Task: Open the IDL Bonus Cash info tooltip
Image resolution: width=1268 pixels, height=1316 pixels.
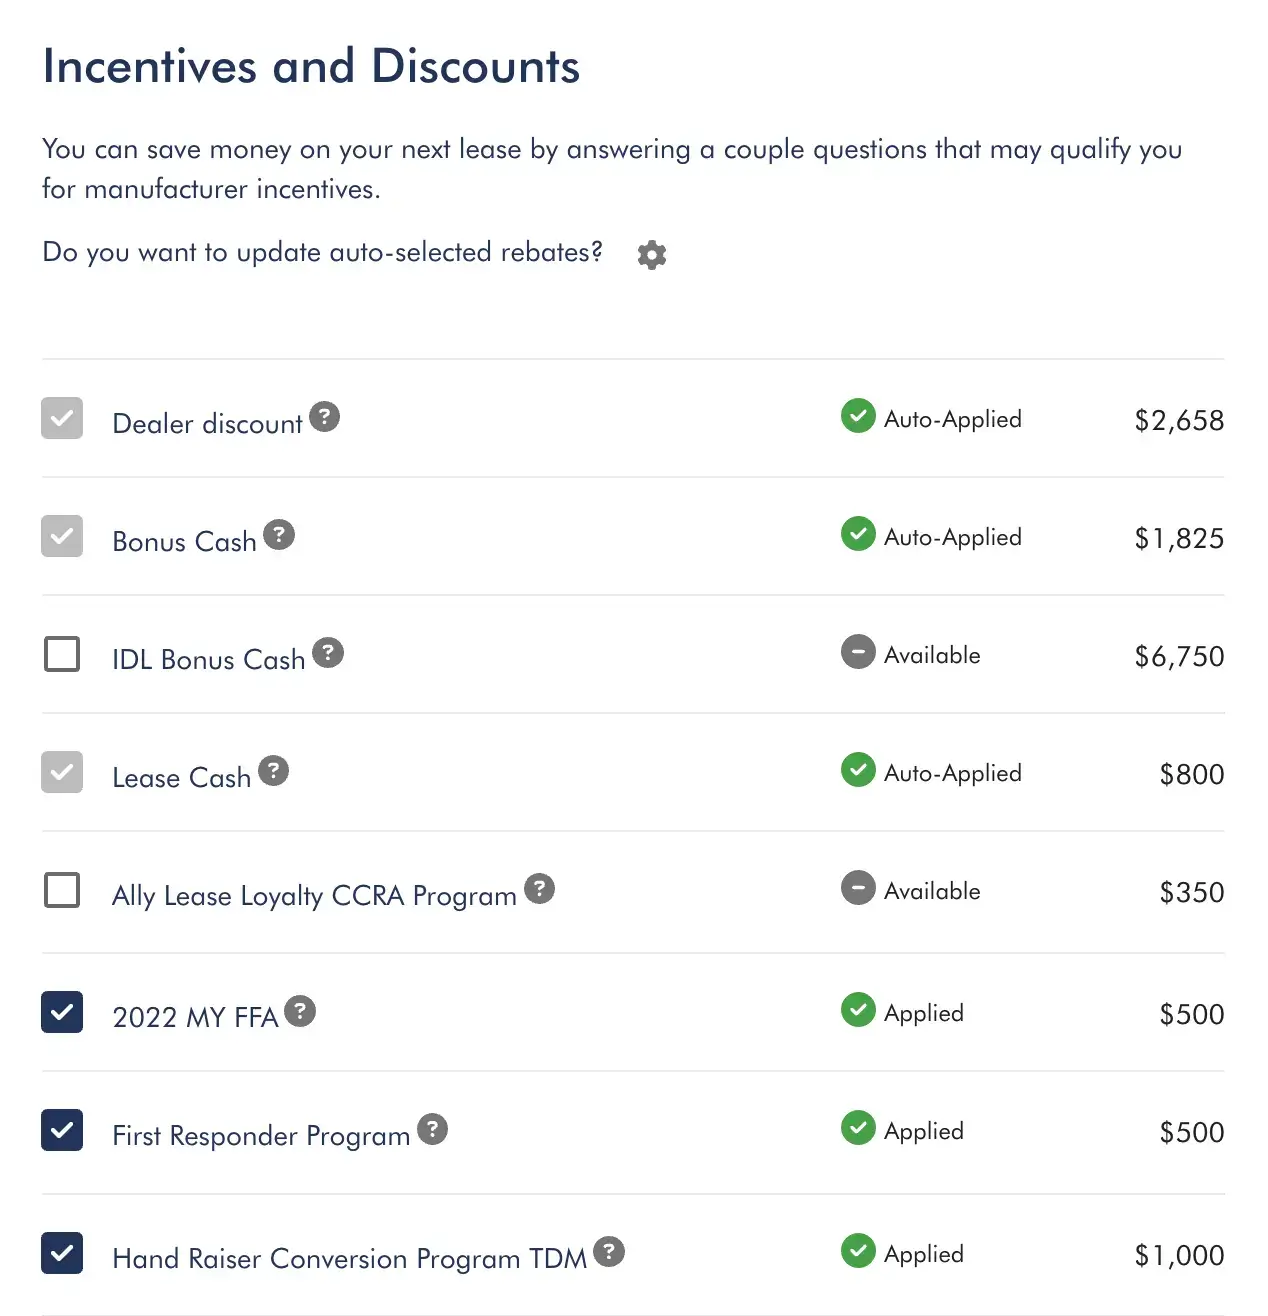Action: (328, 652)
